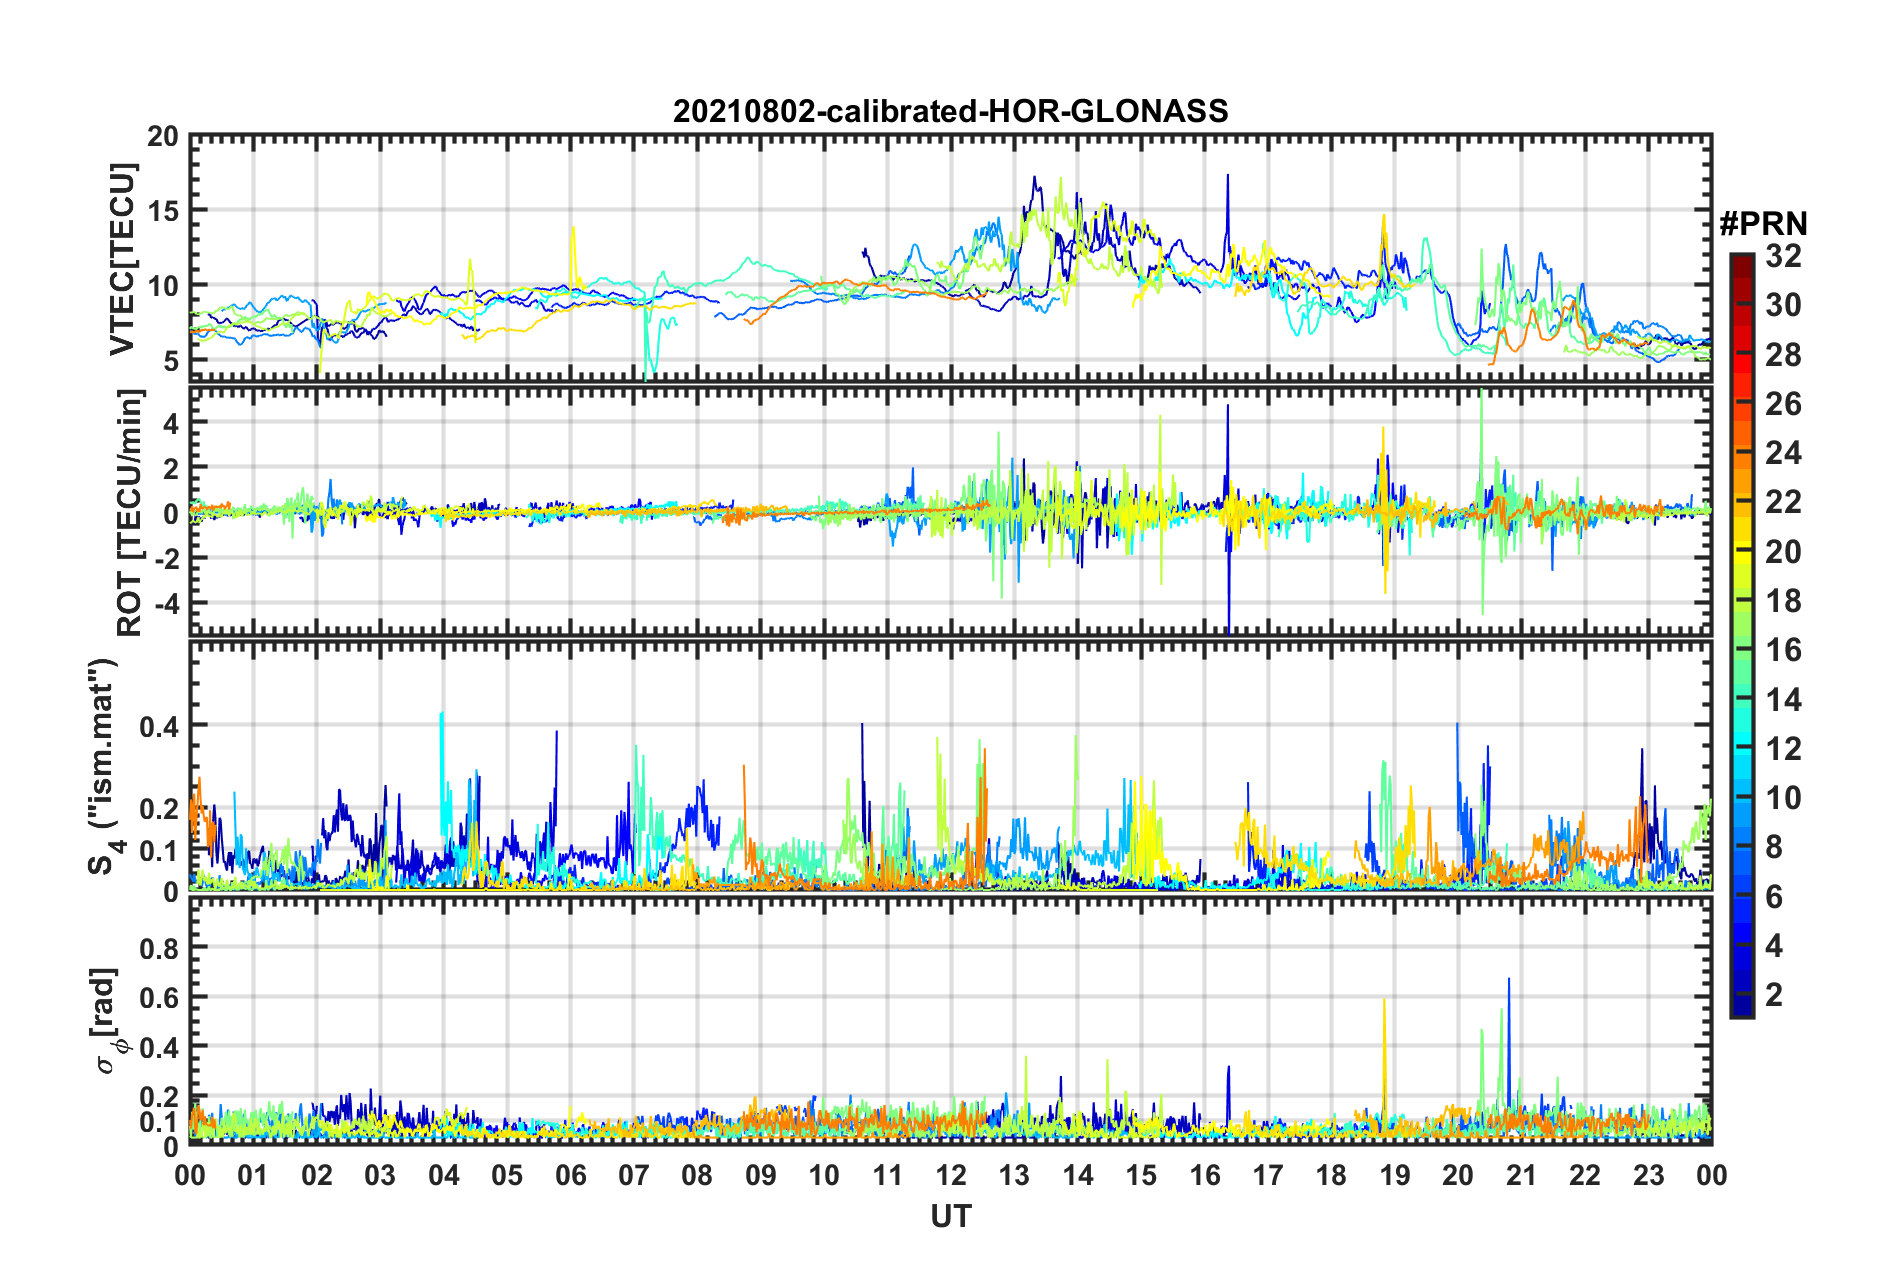Image resolution: width=1902 pixels, height=1272 pixels.
Task: Click the UT x-axis label
Action: click(x=950, y=1216)
